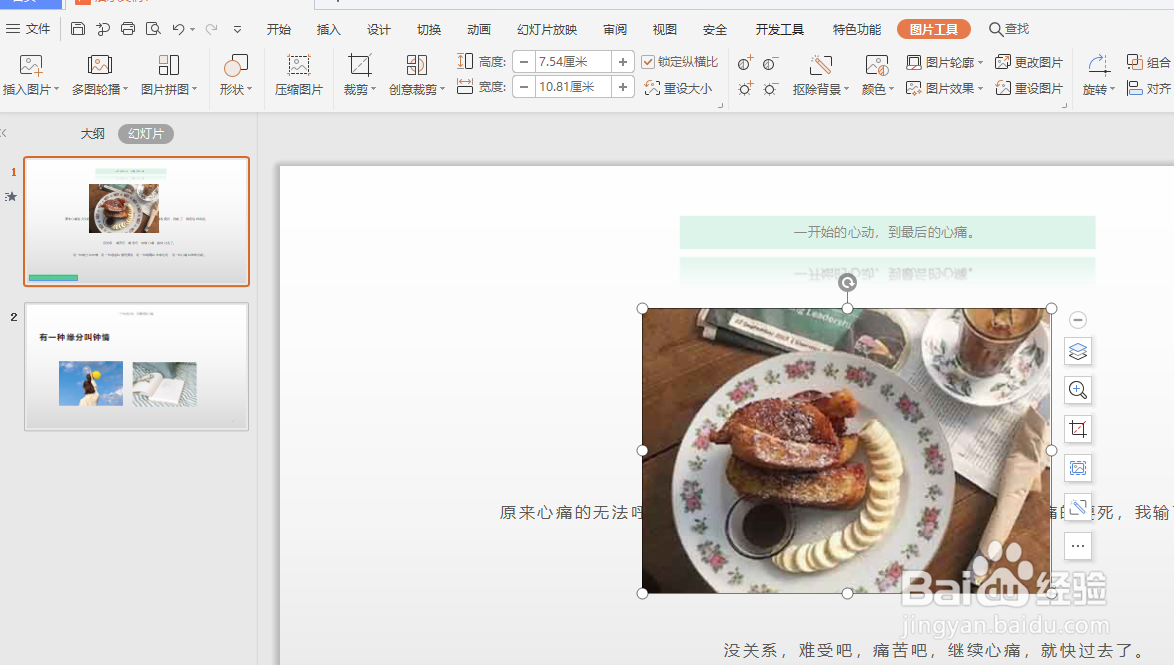
Task: Click the crop floating button beside image
Action: [1077, 429]
